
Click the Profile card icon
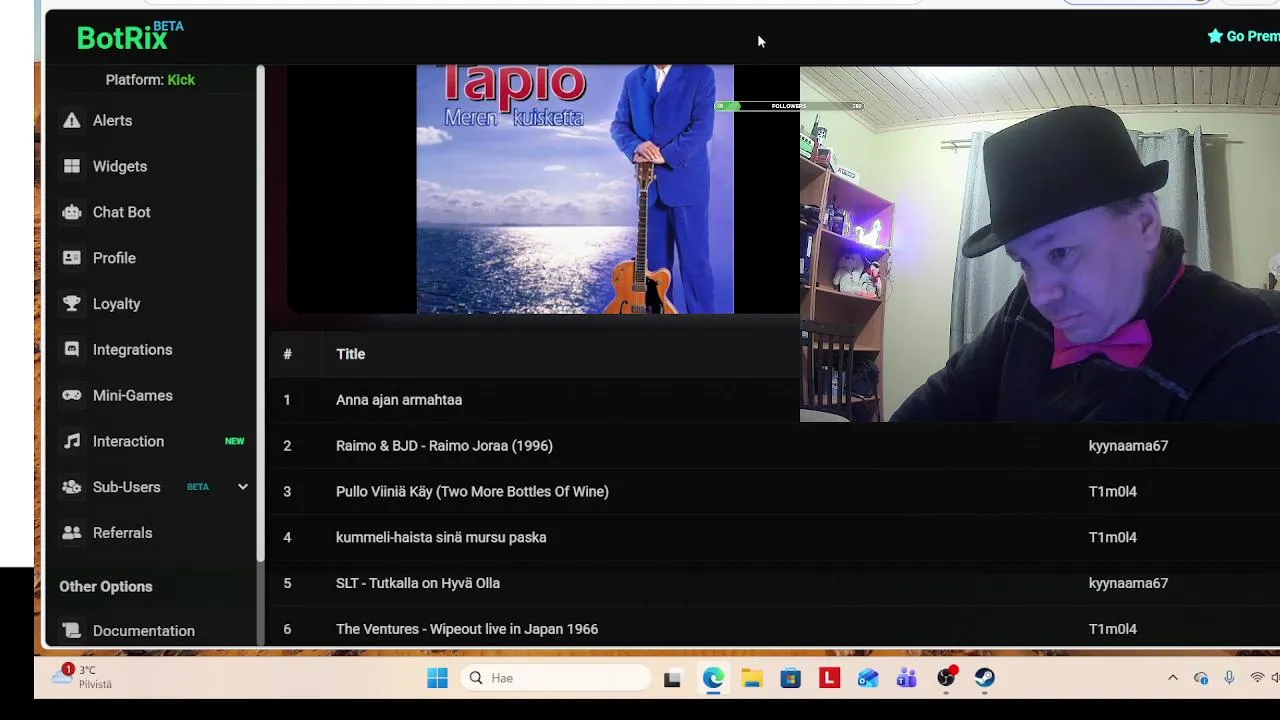(72, 258)
